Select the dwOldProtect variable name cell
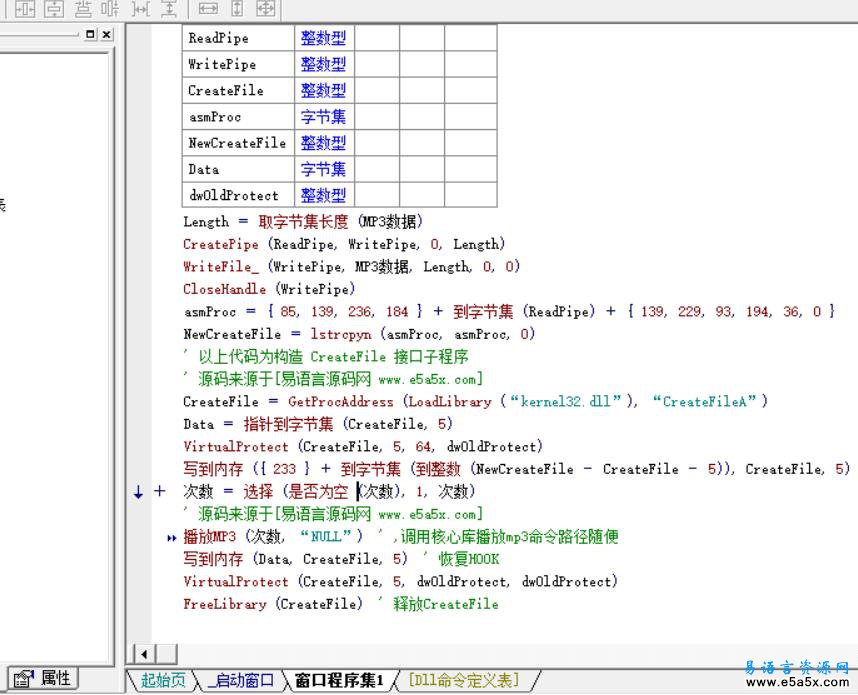Screen dimensions: 858x695 (x=238, y=195)
